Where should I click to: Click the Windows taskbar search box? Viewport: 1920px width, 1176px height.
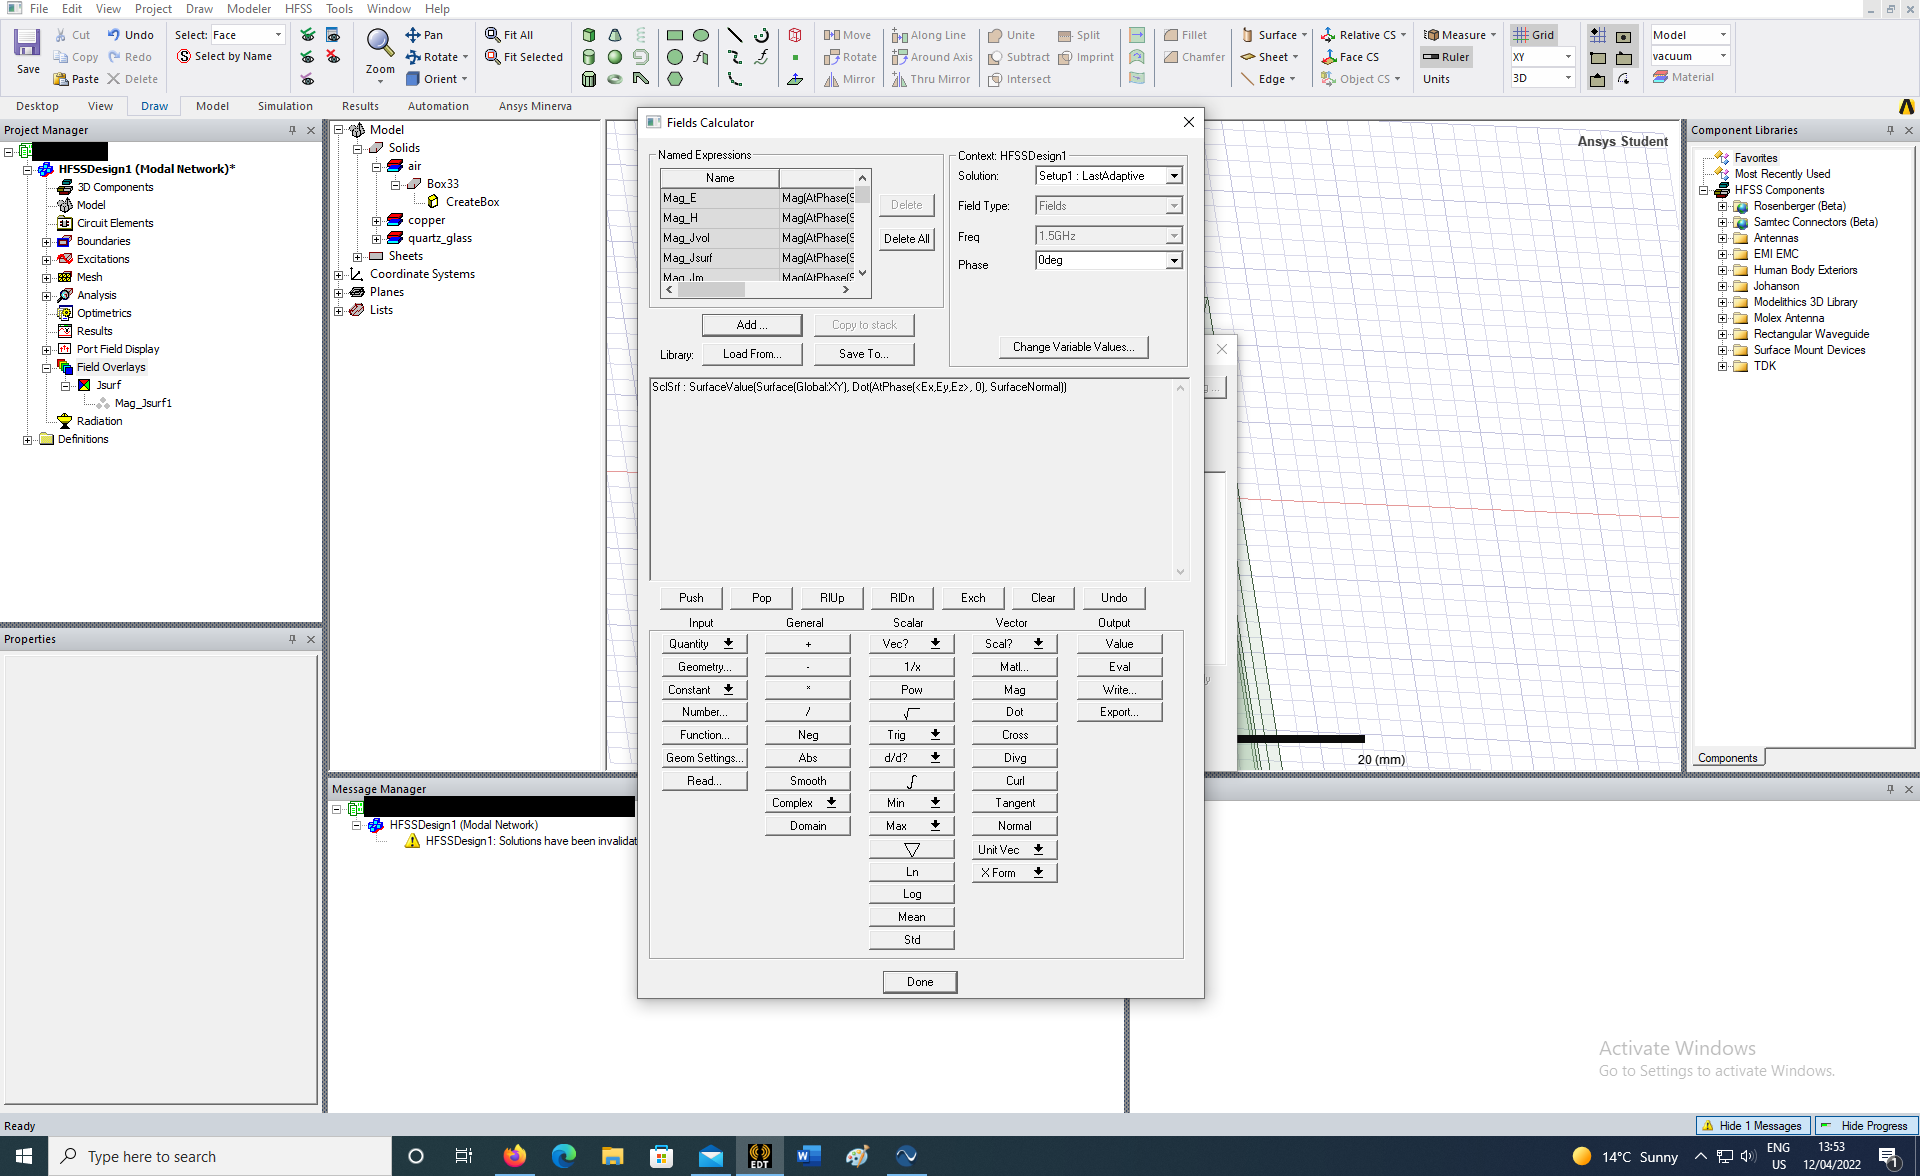[220, 1156]
